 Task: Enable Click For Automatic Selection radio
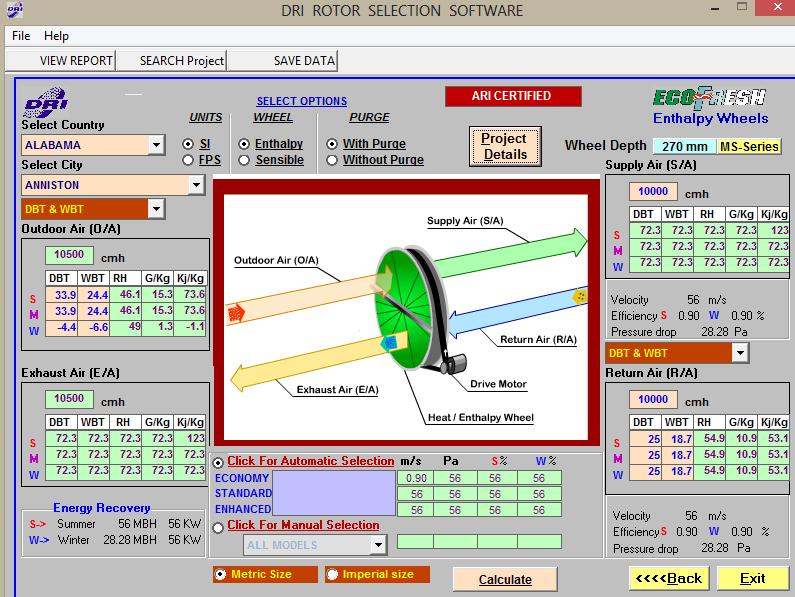click(x=218, y=463)
